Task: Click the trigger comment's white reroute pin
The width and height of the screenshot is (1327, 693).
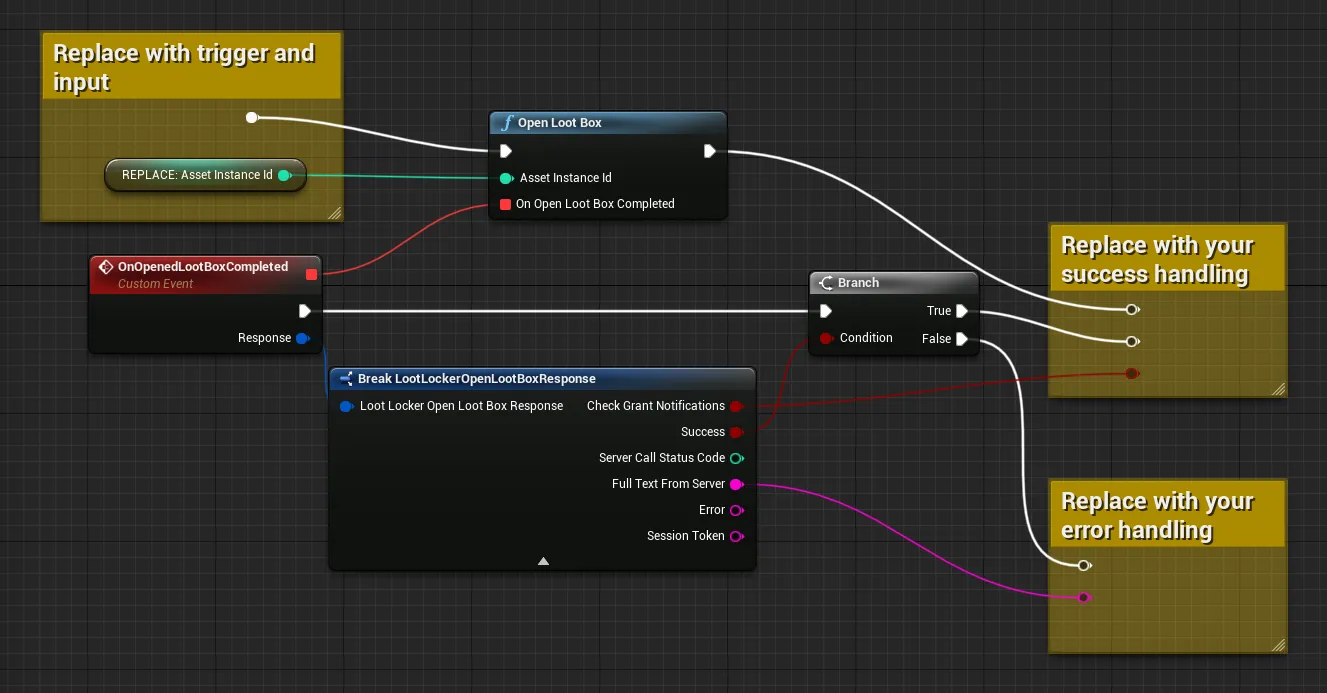Action: (252, 118)
